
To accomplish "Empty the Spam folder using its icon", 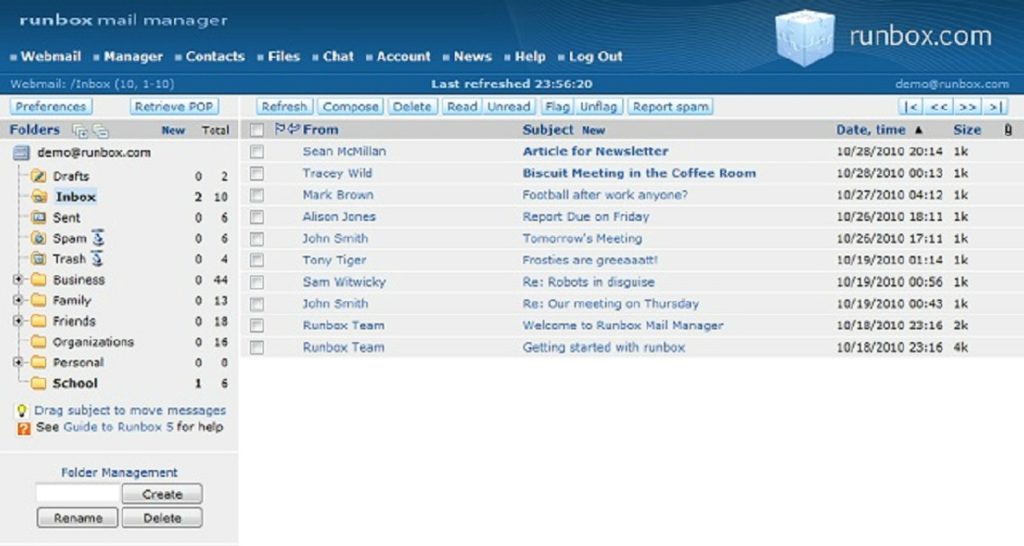I will [x=98, y=238].
